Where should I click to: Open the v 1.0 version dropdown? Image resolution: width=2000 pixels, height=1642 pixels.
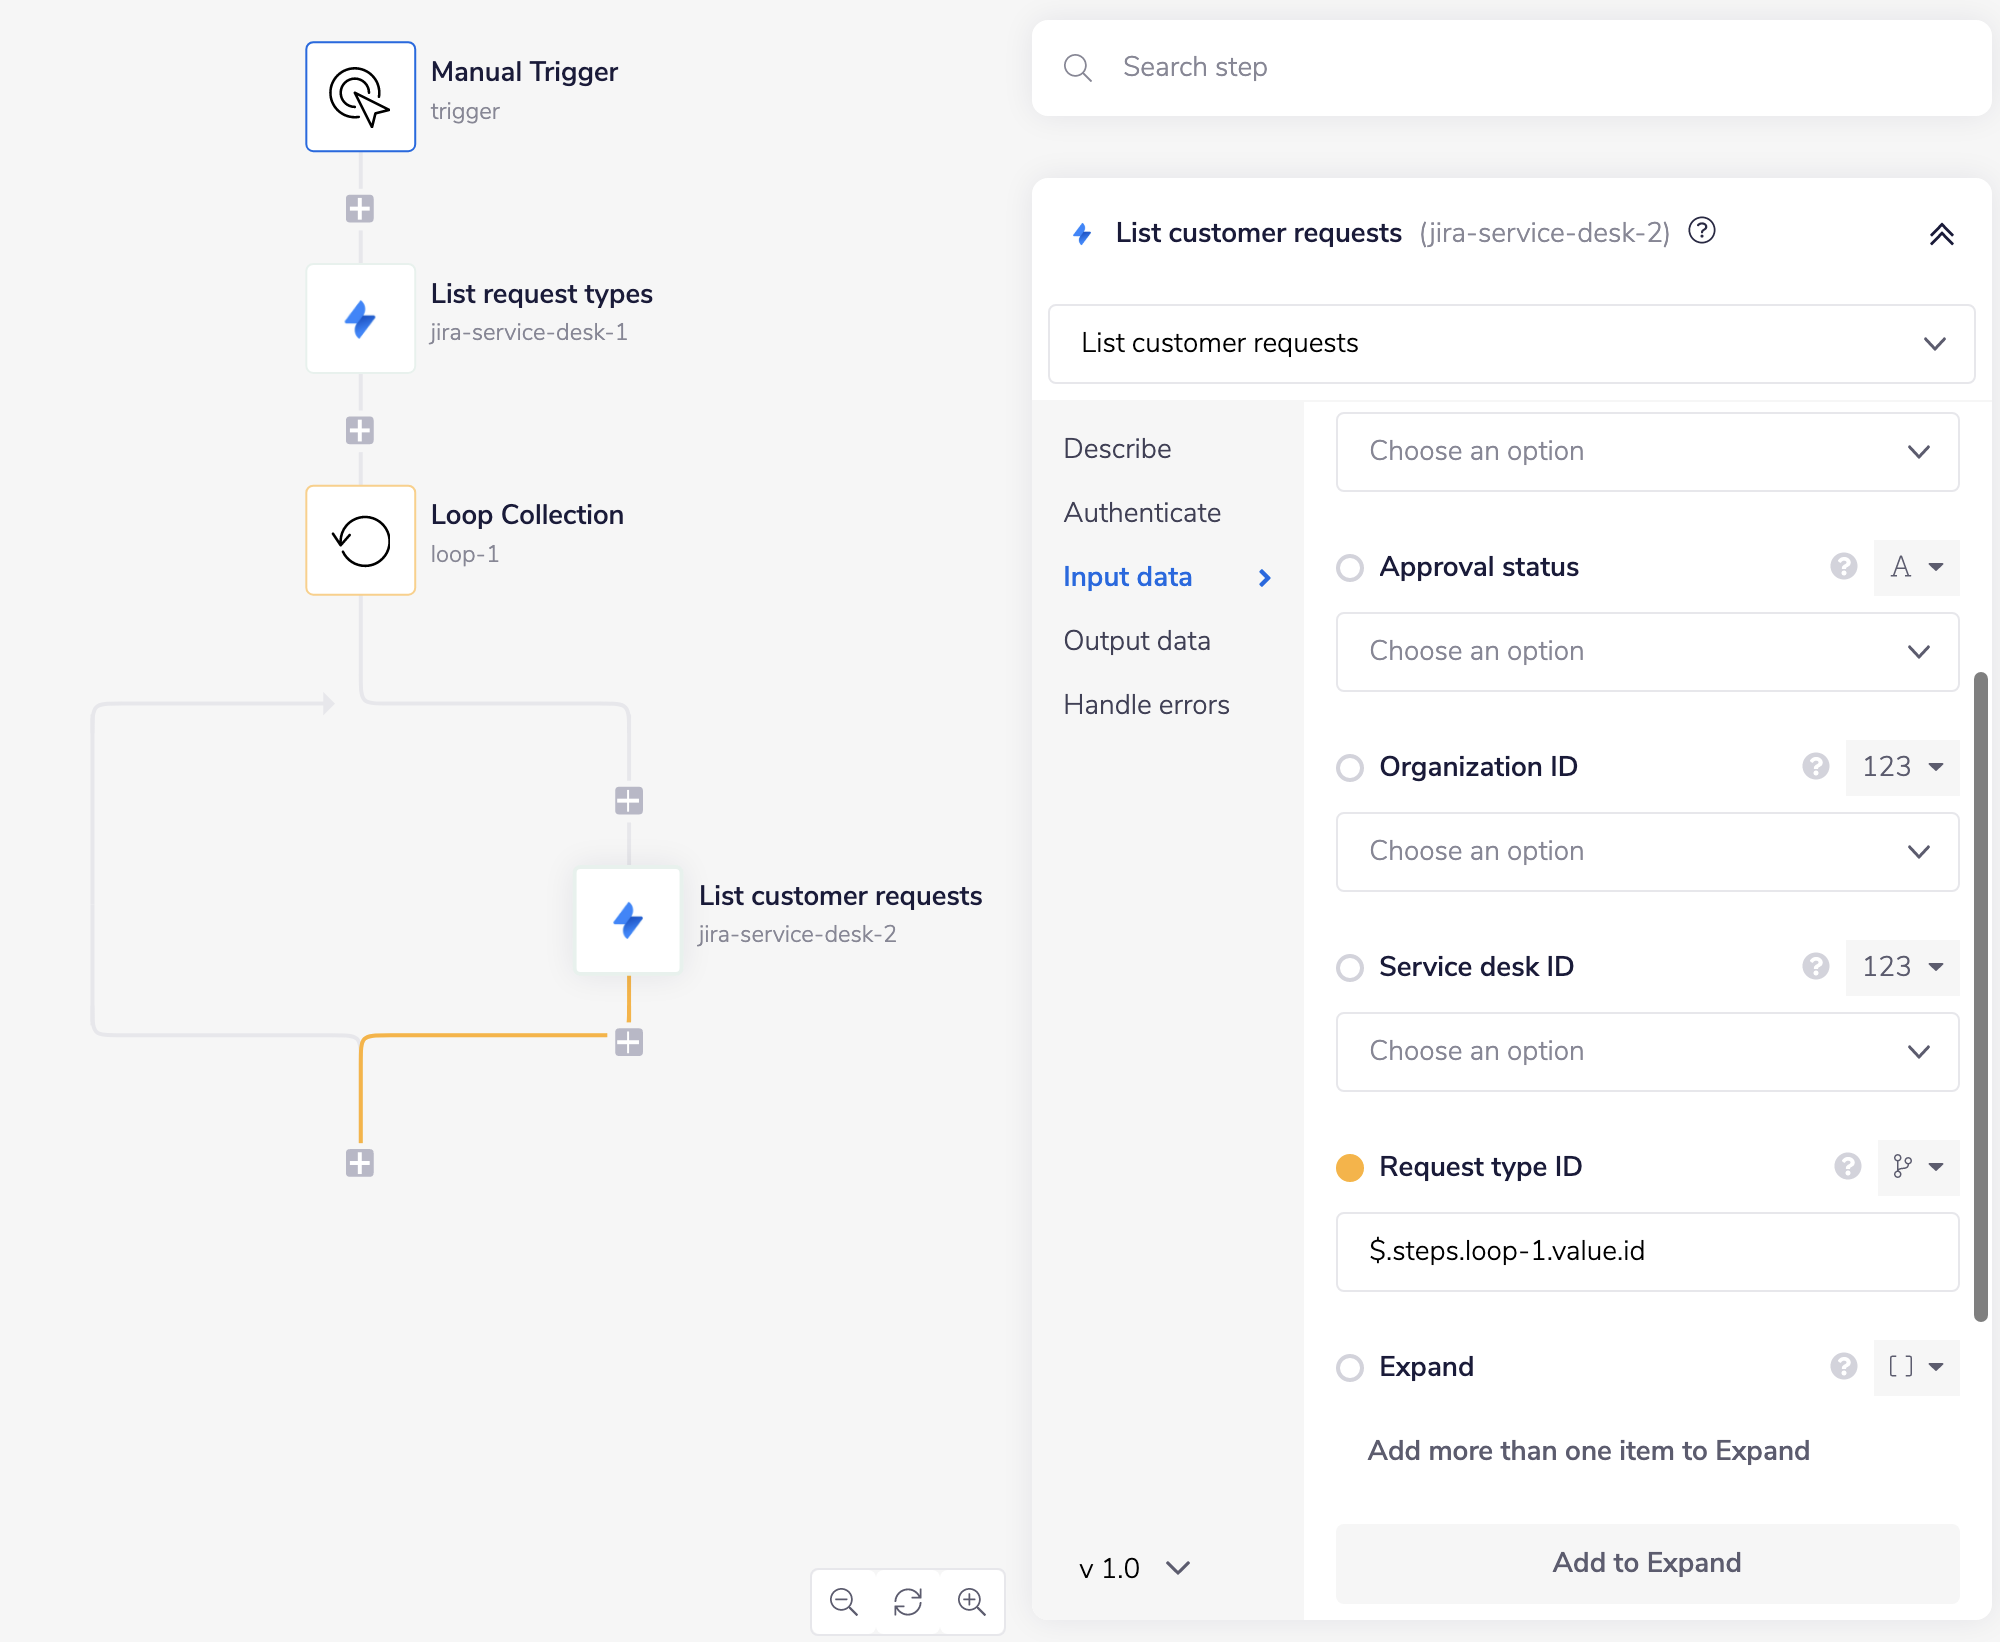1132,1568
